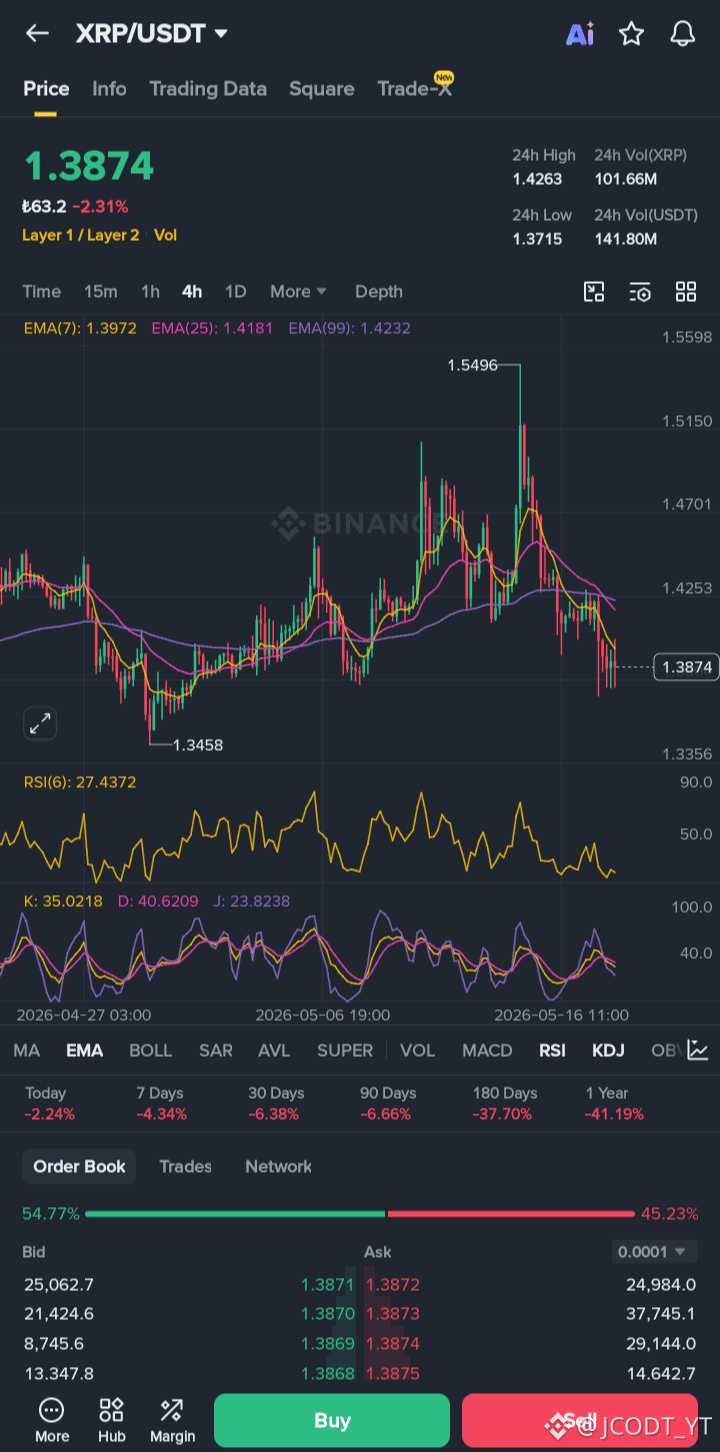This screenshot has height=1452, width=720.
Task: Switch to the Price tab
Action: (x=46, y=89)
